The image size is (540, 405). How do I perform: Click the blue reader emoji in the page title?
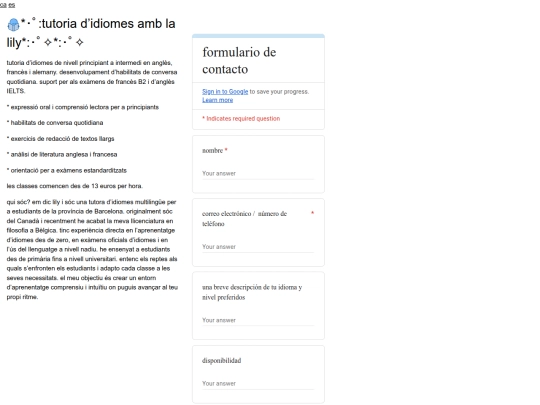[13, 25]
